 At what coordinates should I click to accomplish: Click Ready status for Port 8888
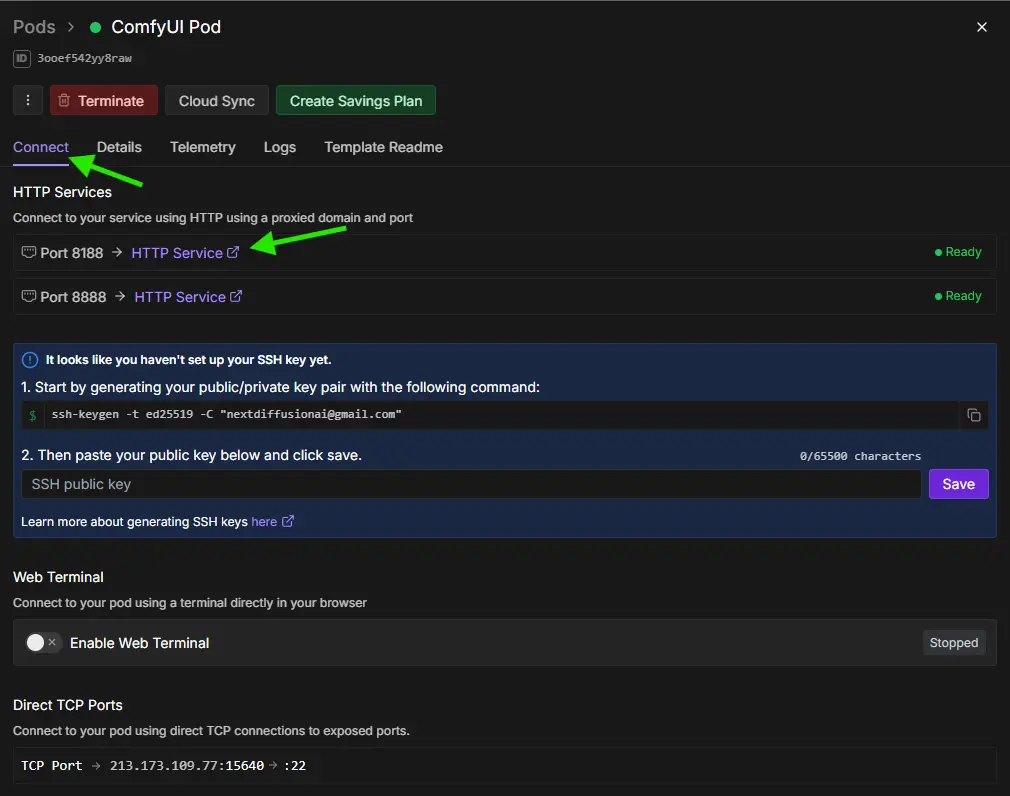(958, 296)
